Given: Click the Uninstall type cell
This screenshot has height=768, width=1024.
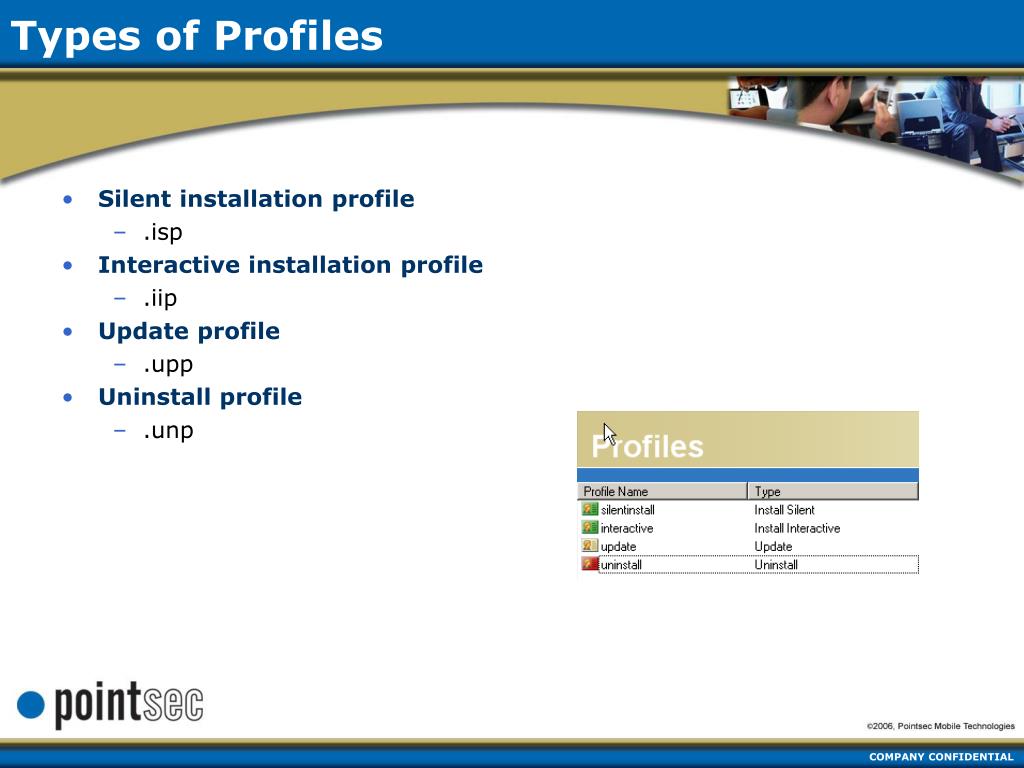Looking at the screenshot, I should tap(776, 565).
